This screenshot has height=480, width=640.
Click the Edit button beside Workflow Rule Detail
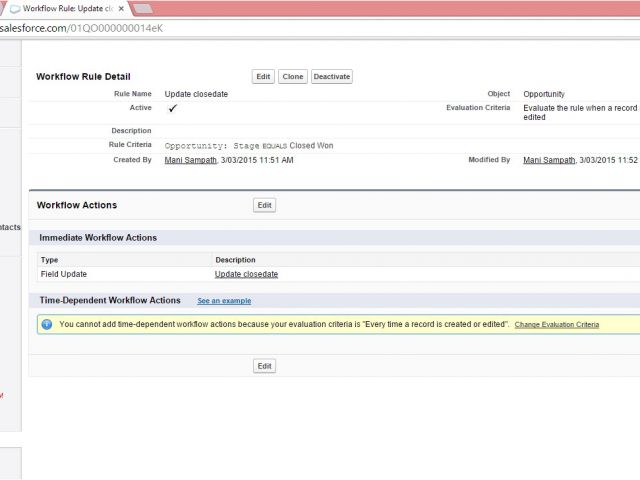pyautogui.click(x=263, y=77)
